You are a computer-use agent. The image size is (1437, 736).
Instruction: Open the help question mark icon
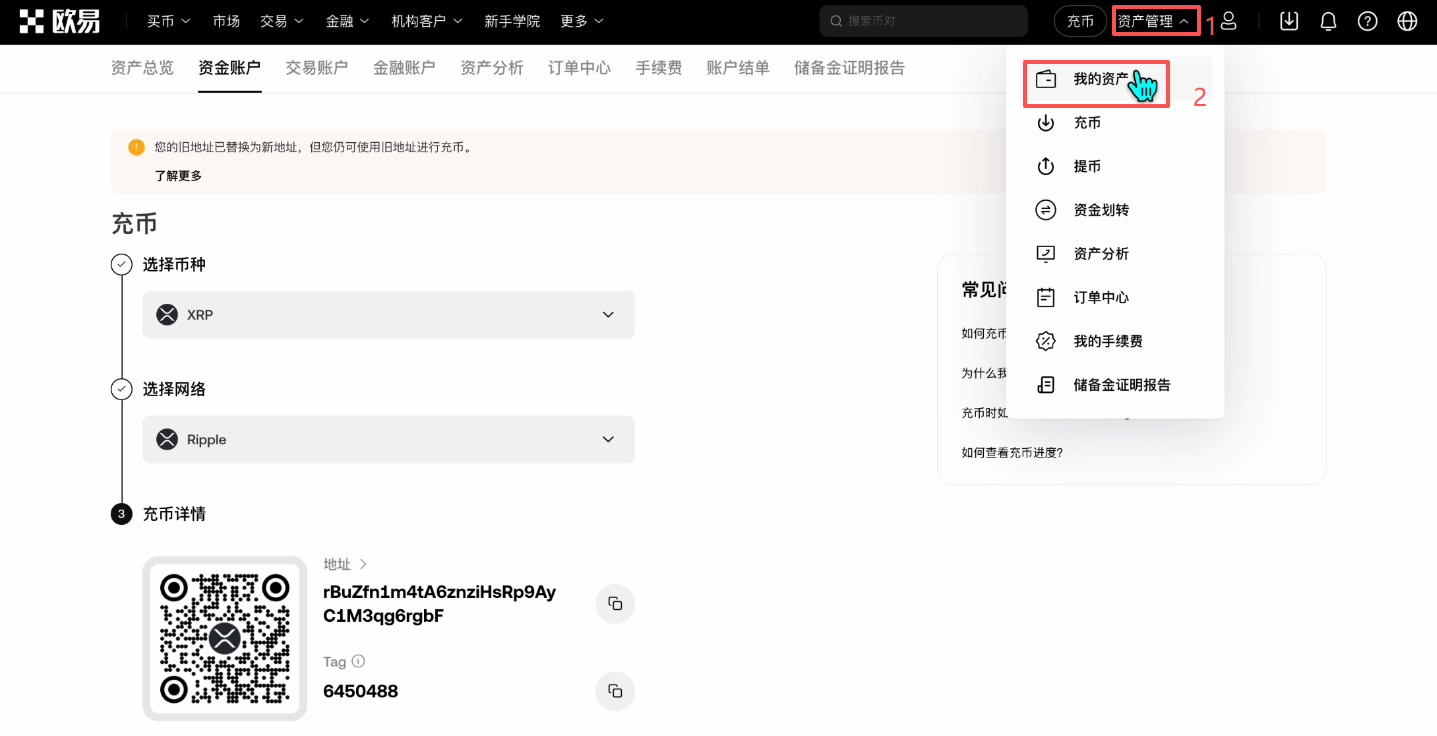[x=1367, y=20]
